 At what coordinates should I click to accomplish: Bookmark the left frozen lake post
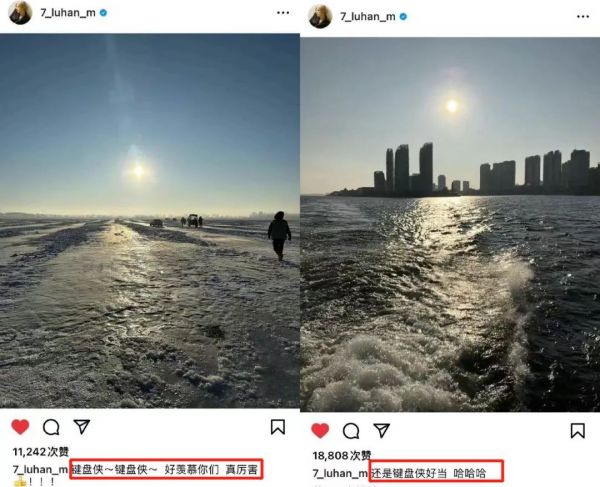278,427
